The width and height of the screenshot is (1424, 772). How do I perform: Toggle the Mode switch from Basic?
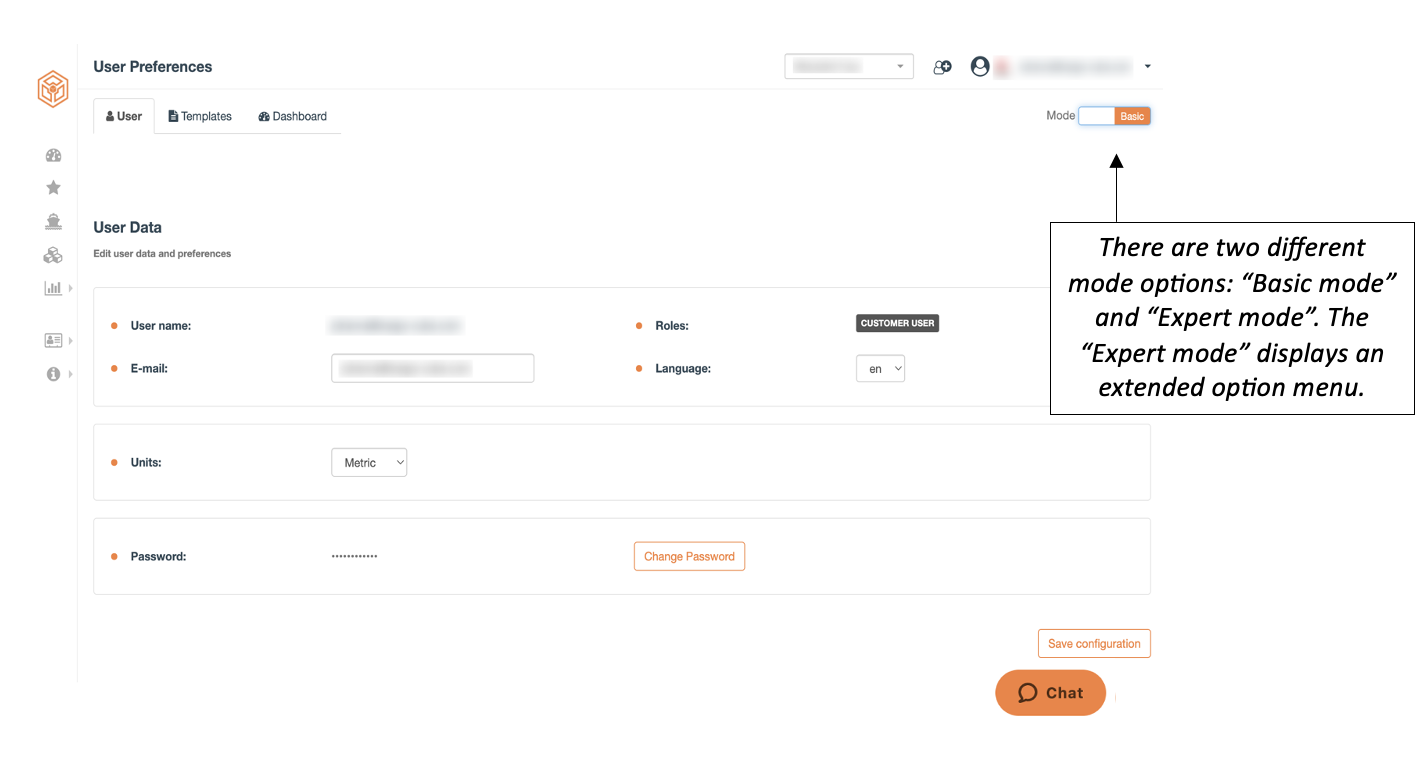[x=1114, y=116]
